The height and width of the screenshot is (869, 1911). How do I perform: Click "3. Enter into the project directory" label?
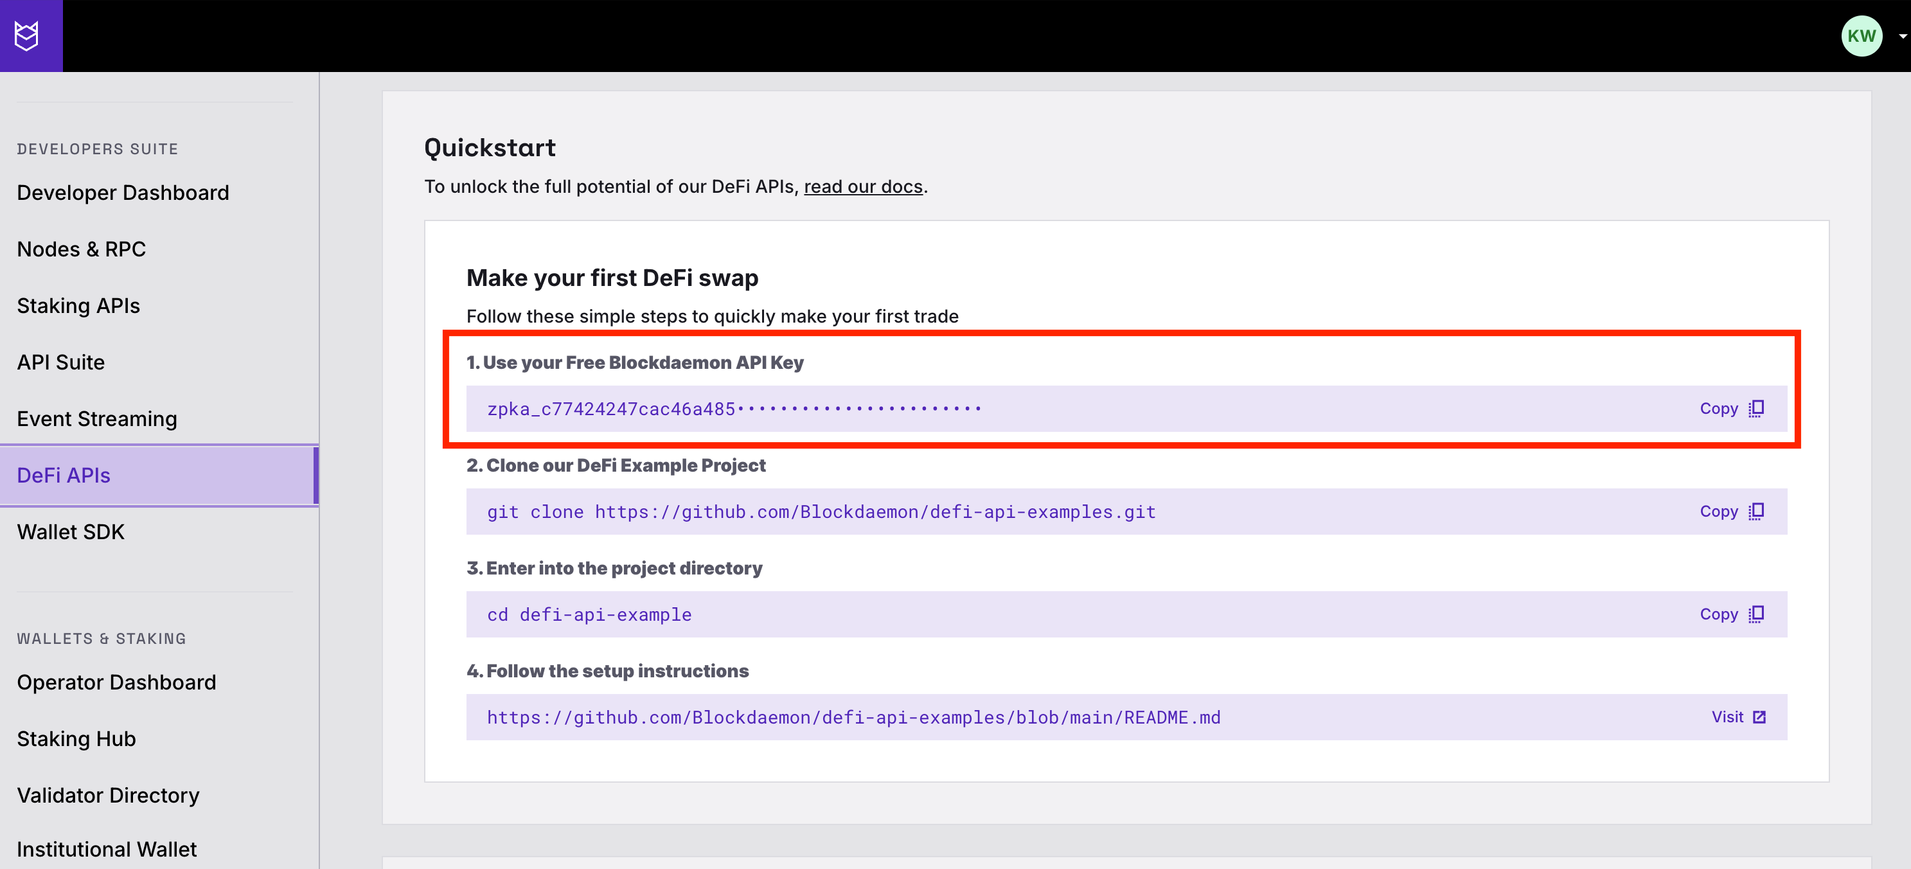pos(614,568)
